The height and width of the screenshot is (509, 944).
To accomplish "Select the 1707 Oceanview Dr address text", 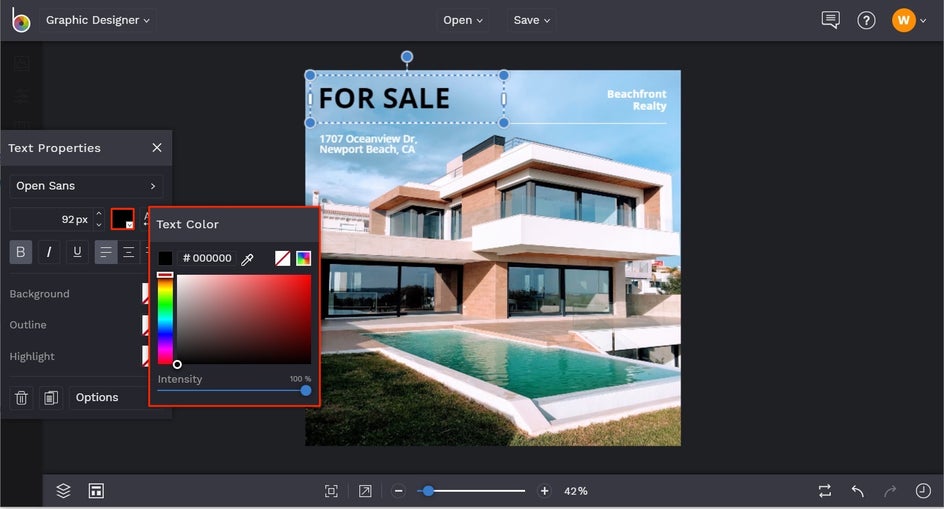I will click(x=368, y=144).
